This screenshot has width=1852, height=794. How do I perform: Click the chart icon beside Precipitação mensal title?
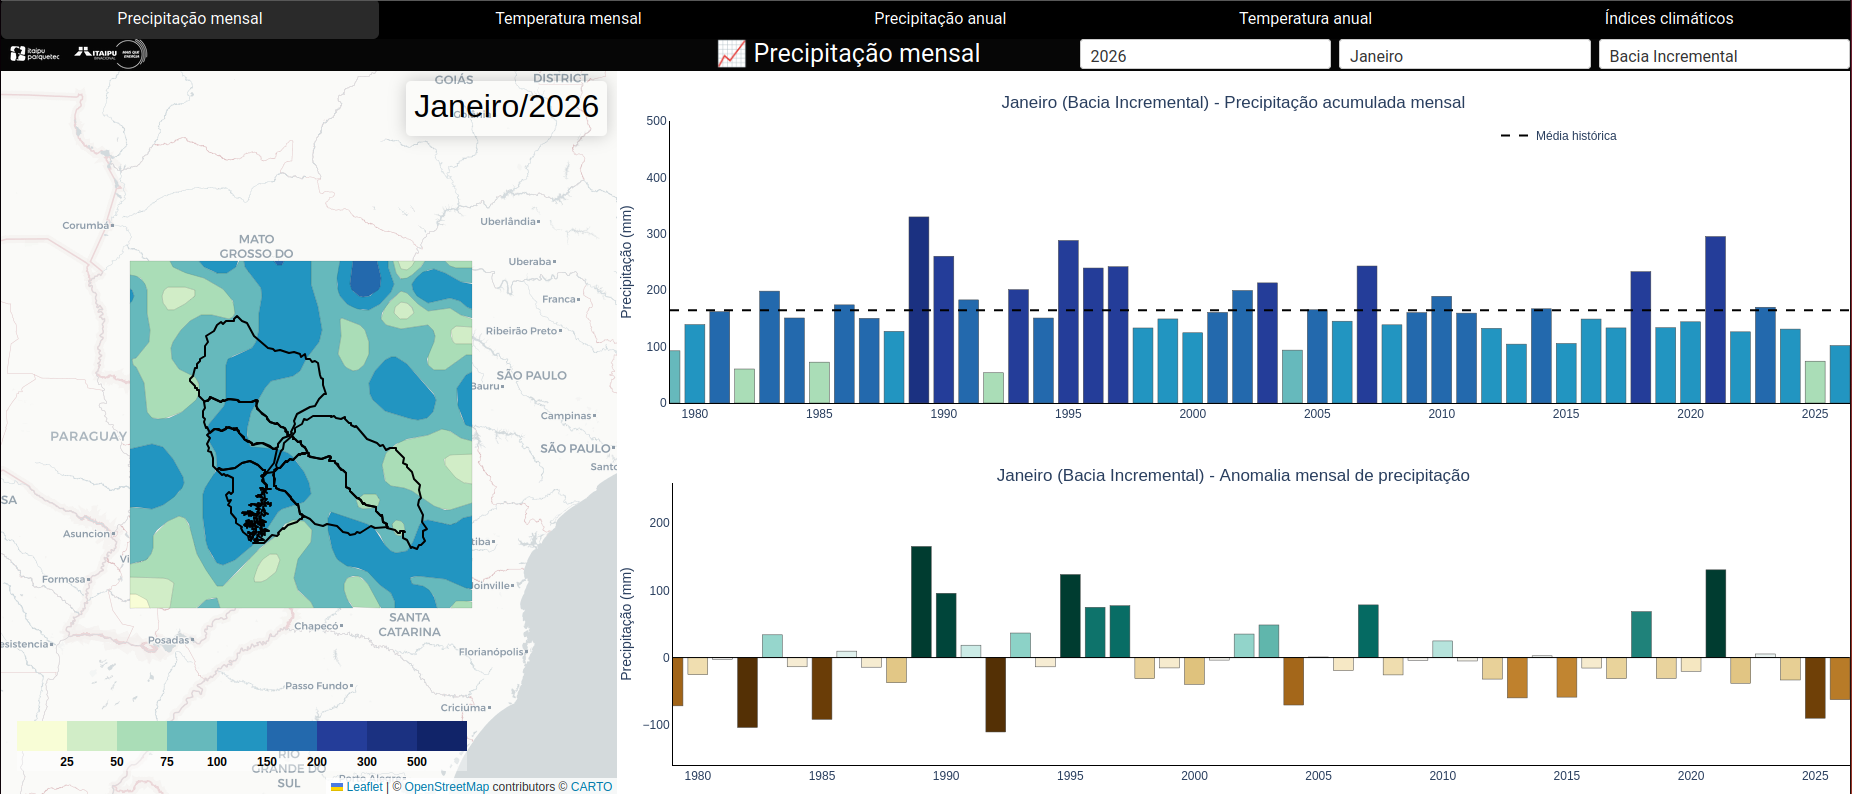731,54
